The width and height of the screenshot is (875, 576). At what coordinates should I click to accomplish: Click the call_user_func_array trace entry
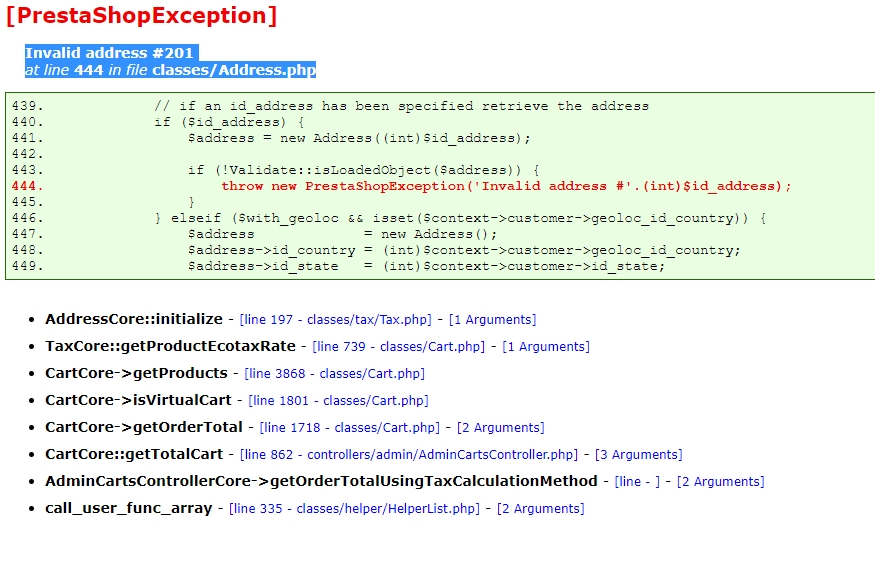[x=129, y=508]
